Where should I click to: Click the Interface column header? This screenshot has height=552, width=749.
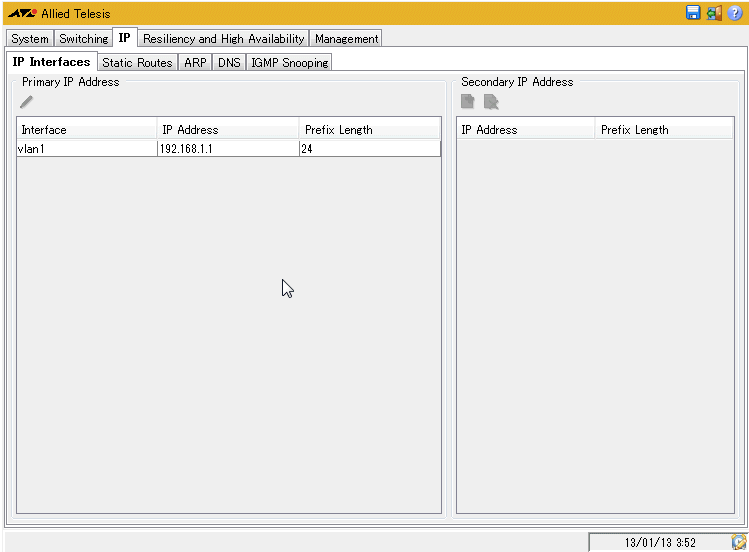pyautogui.click(x=86, y=129)
